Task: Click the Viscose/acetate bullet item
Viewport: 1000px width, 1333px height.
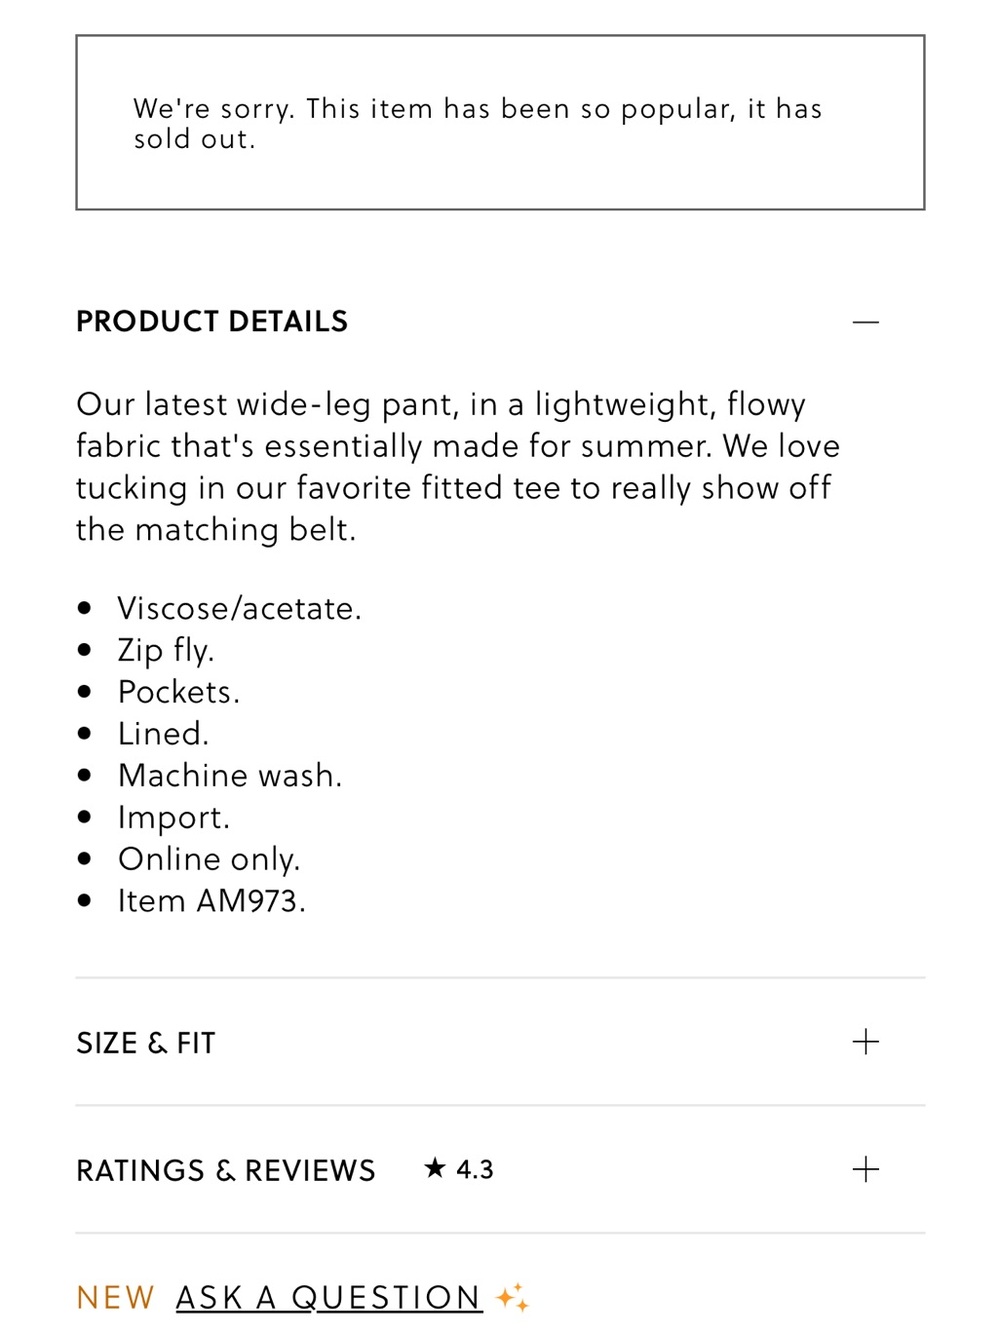Action: click(x=240, y=608)
